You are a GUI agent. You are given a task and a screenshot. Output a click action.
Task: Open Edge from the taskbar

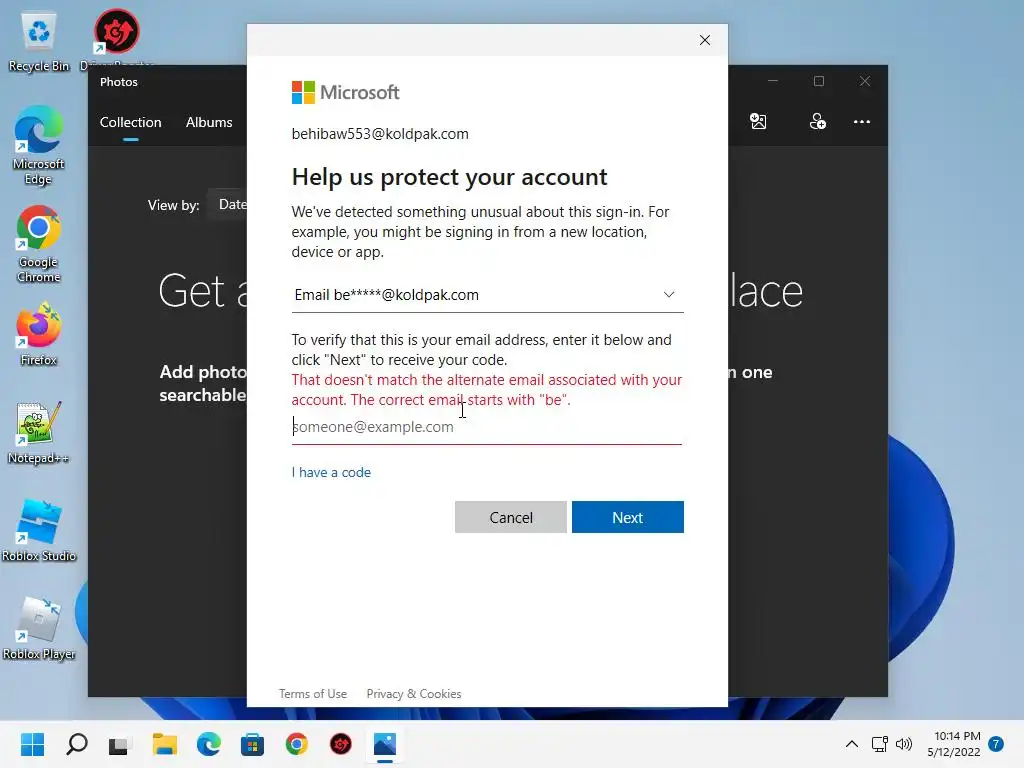click(x=209, y=744)
